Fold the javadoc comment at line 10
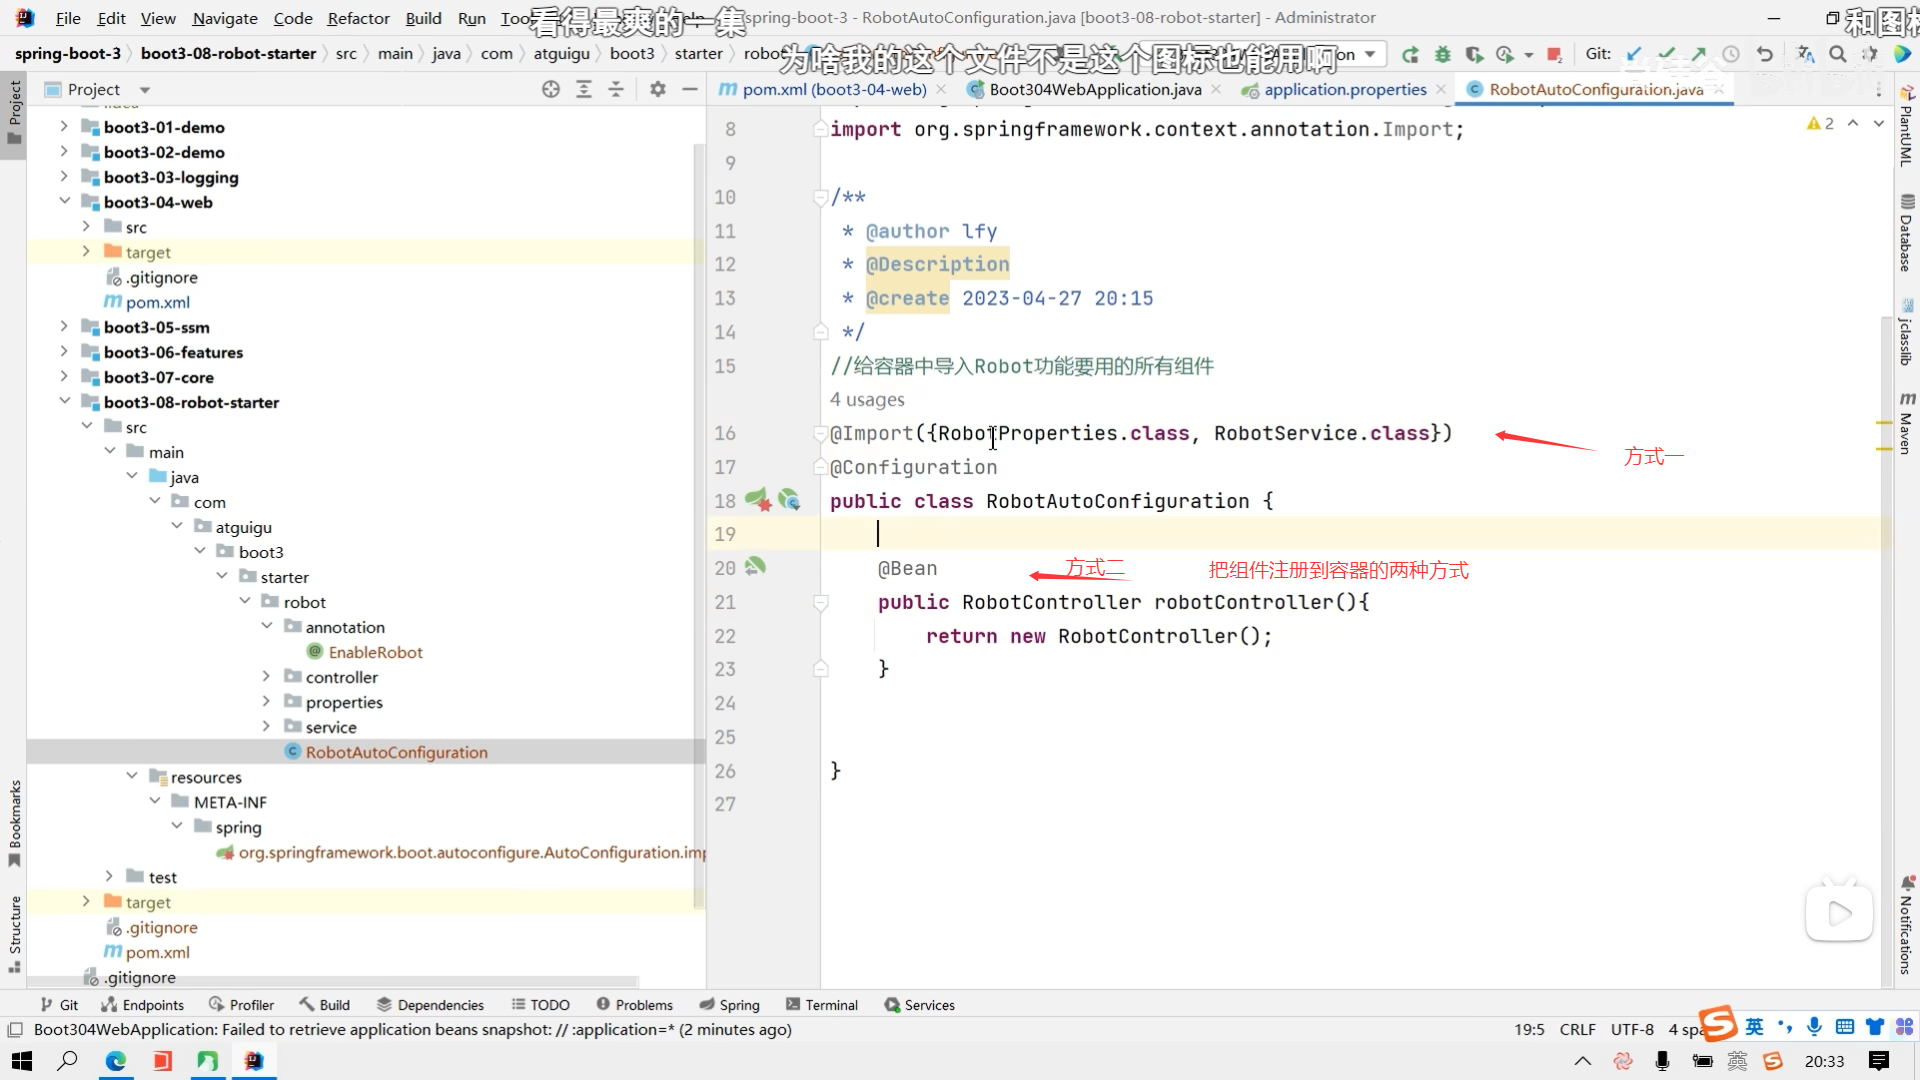 tap(820, 197)
